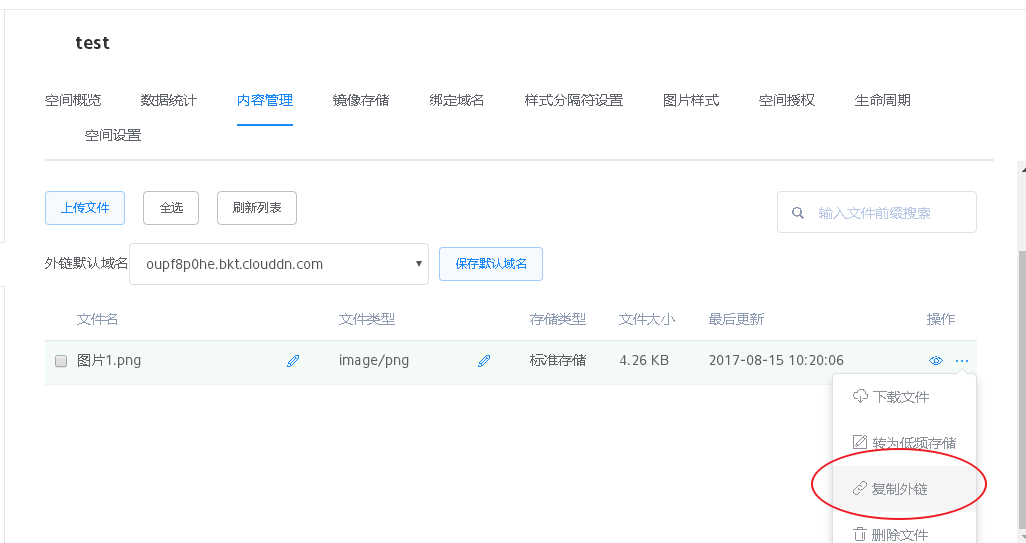Open the 空间设置 tab
The image size is (1026, 543).
tap(113, 135)
